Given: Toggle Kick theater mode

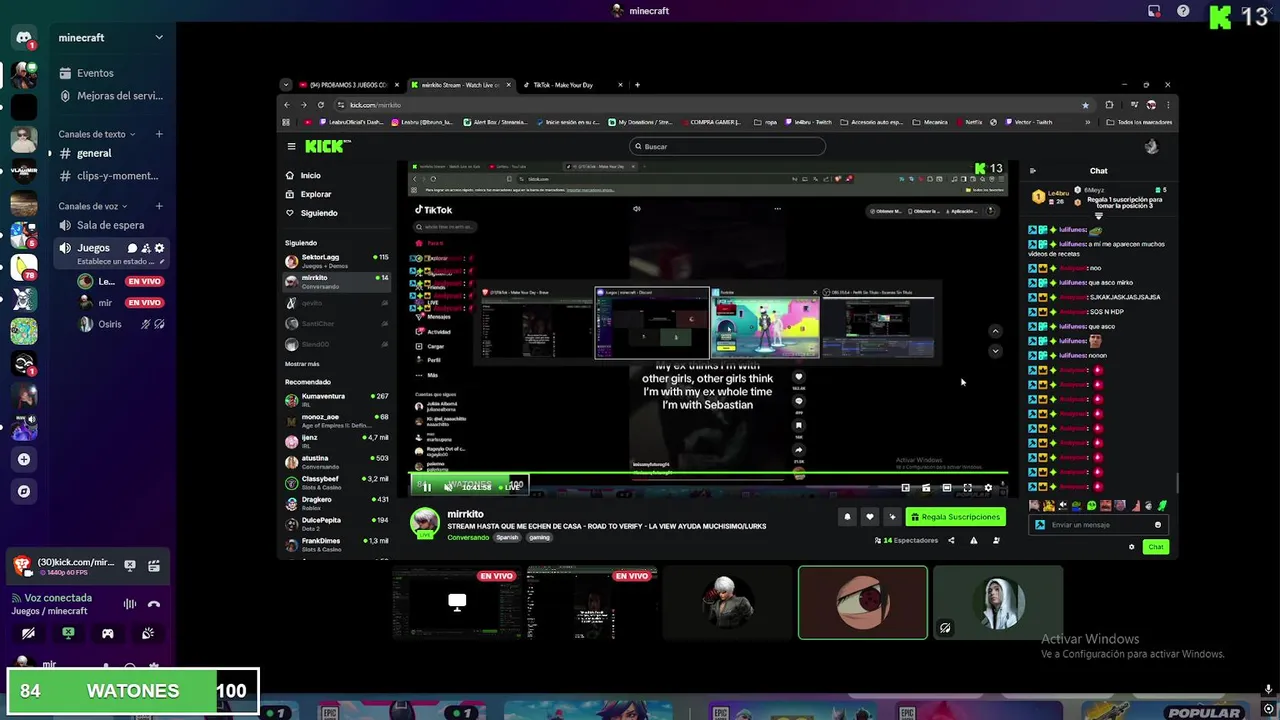Looking at the screenshot, I should pyautogui.click(x=947, y=488).
